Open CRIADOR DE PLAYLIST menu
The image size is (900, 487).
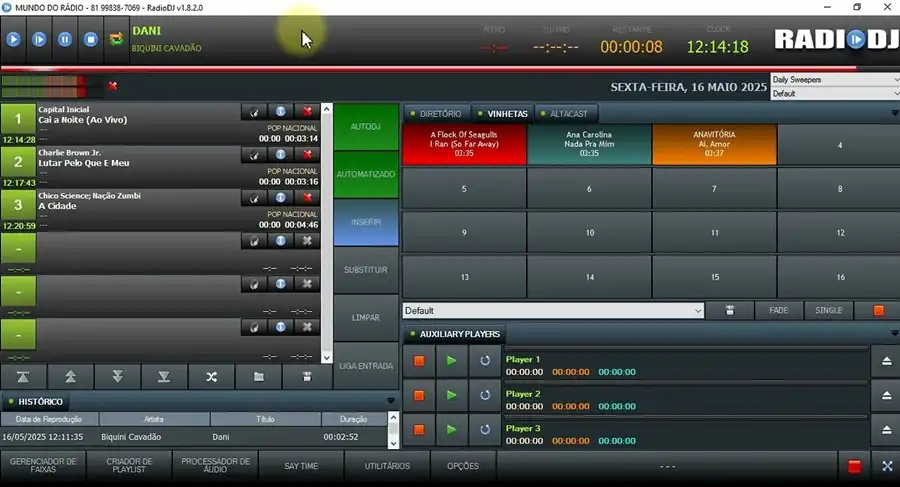point(129,466)
